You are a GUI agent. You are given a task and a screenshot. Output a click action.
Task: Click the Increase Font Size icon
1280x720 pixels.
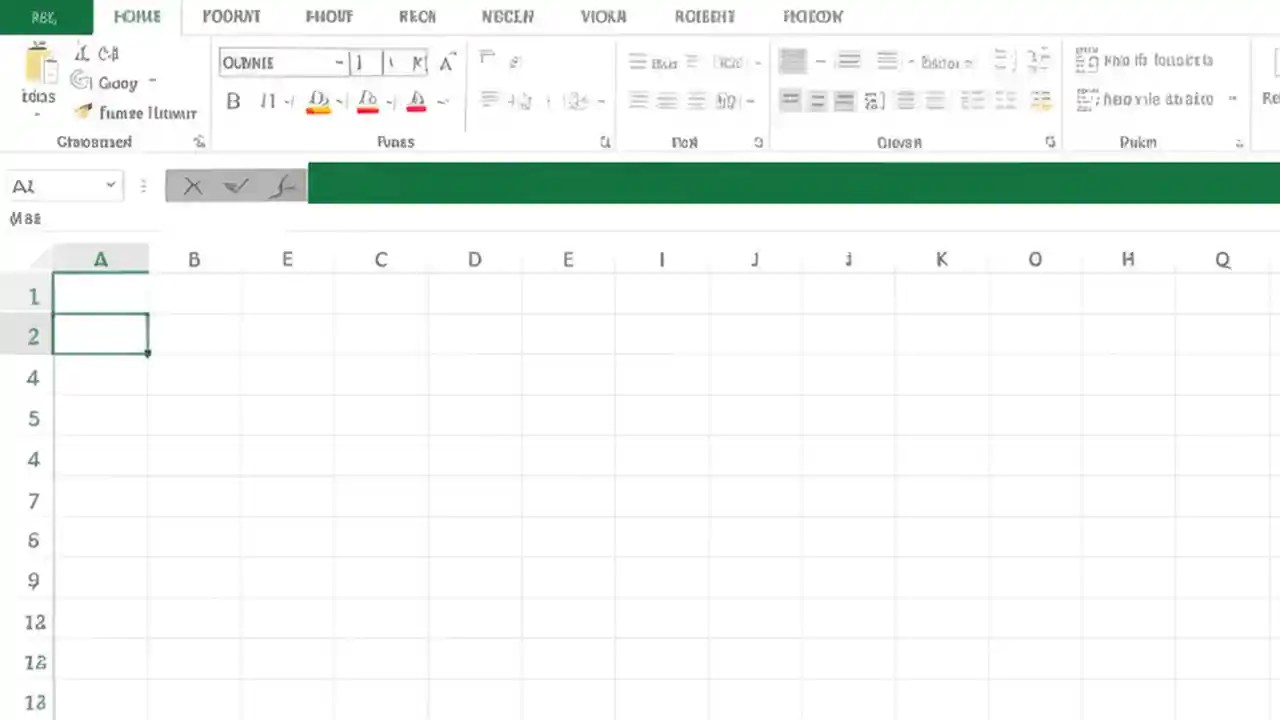point(446,60)
